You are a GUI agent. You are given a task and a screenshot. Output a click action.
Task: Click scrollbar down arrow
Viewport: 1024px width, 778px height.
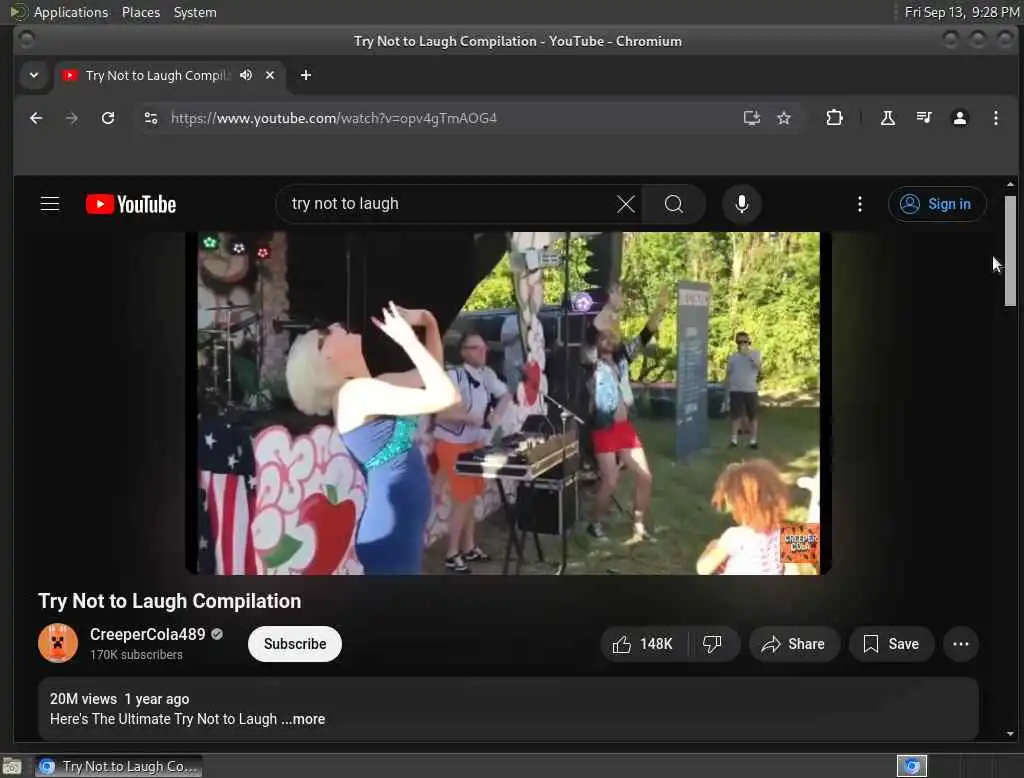pyautogui.click(x=1010, y=734)
